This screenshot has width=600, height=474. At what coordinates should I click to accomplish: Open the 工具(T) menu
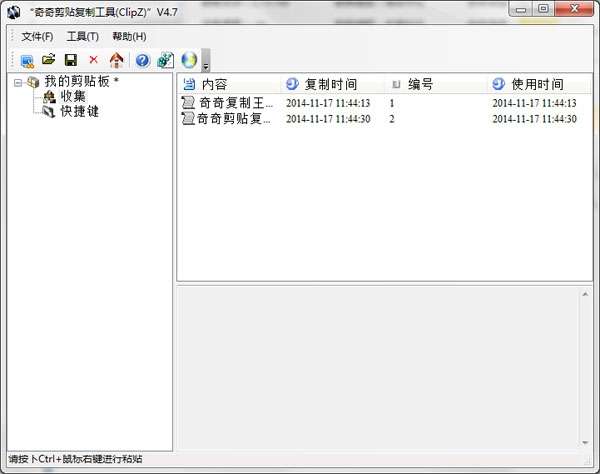(83, 37)
